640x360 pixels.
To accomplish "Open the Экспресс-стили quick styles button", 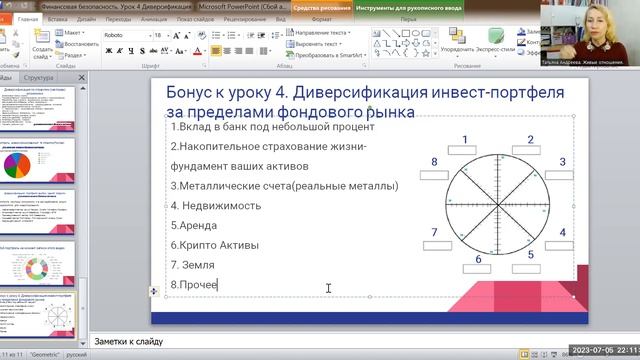I will click(496, 43).
